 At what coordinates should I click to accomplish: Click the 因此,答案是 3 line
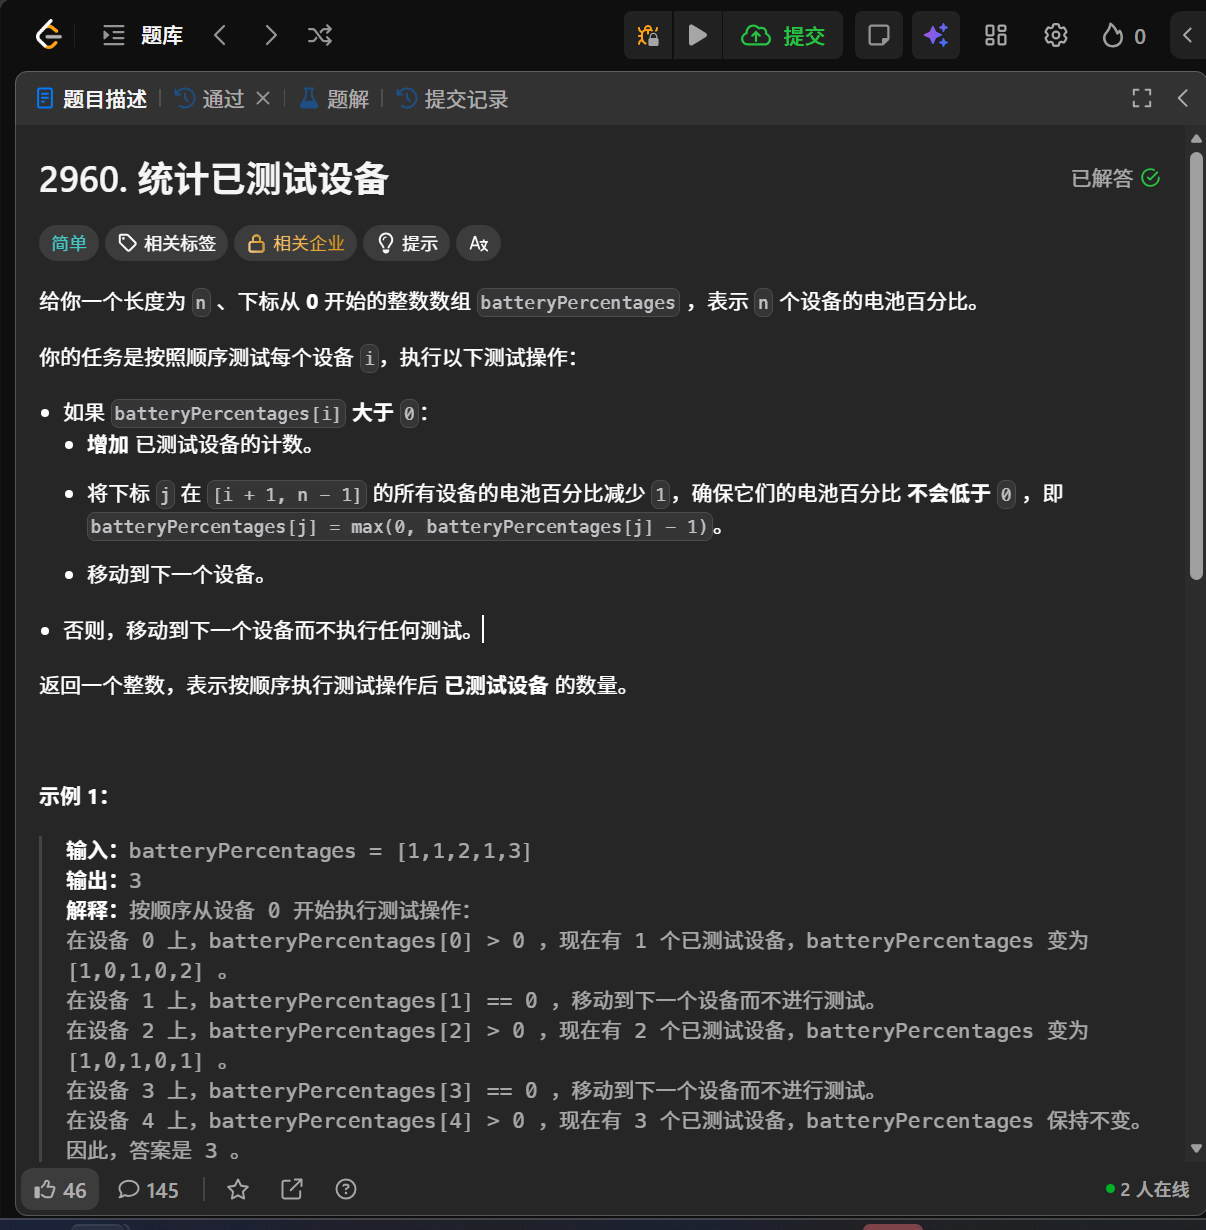point(153,1151)
